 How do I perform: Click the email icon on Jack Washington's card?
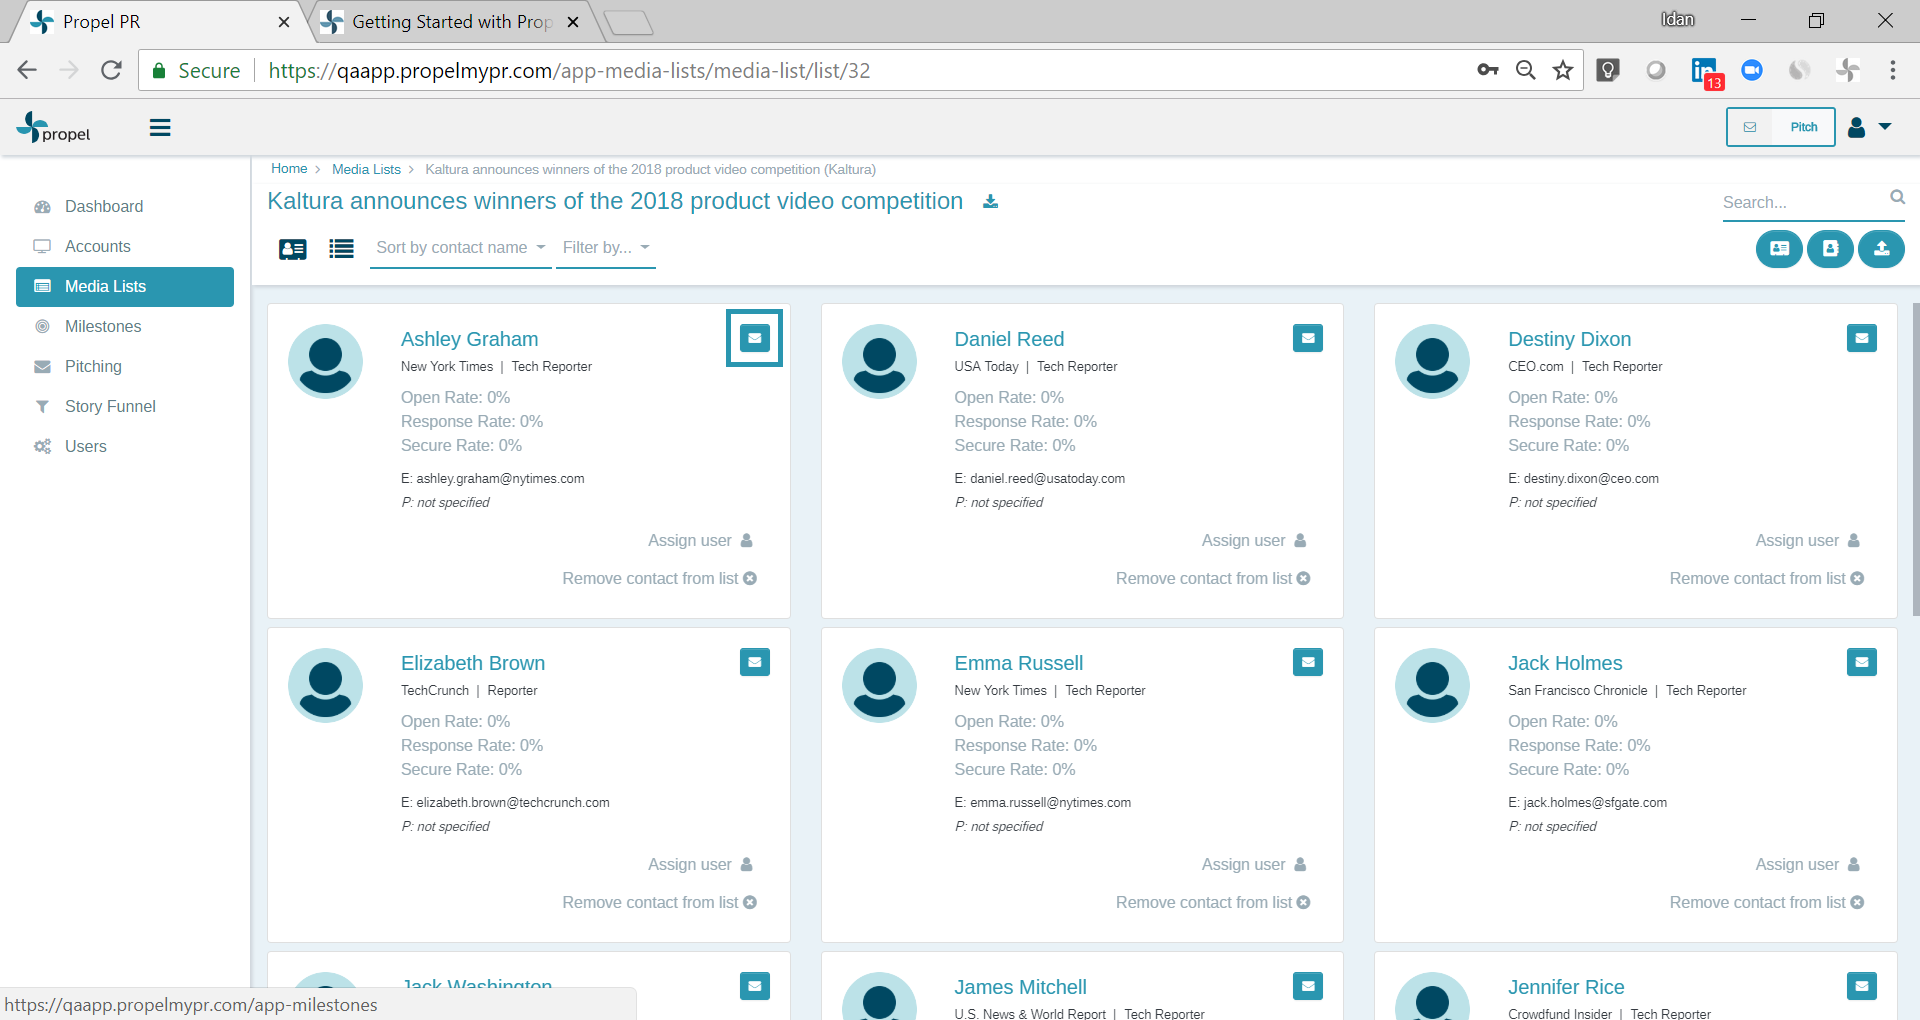tap(755, 986)
